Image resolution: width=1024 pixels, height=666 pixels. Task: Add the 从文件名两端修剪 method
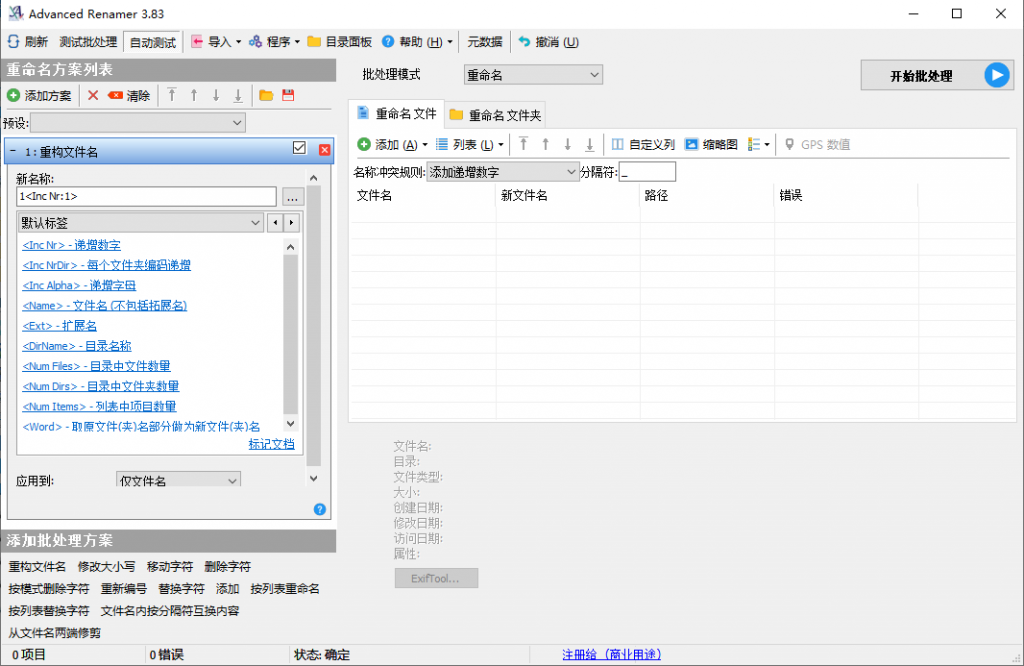click(54, 633)
